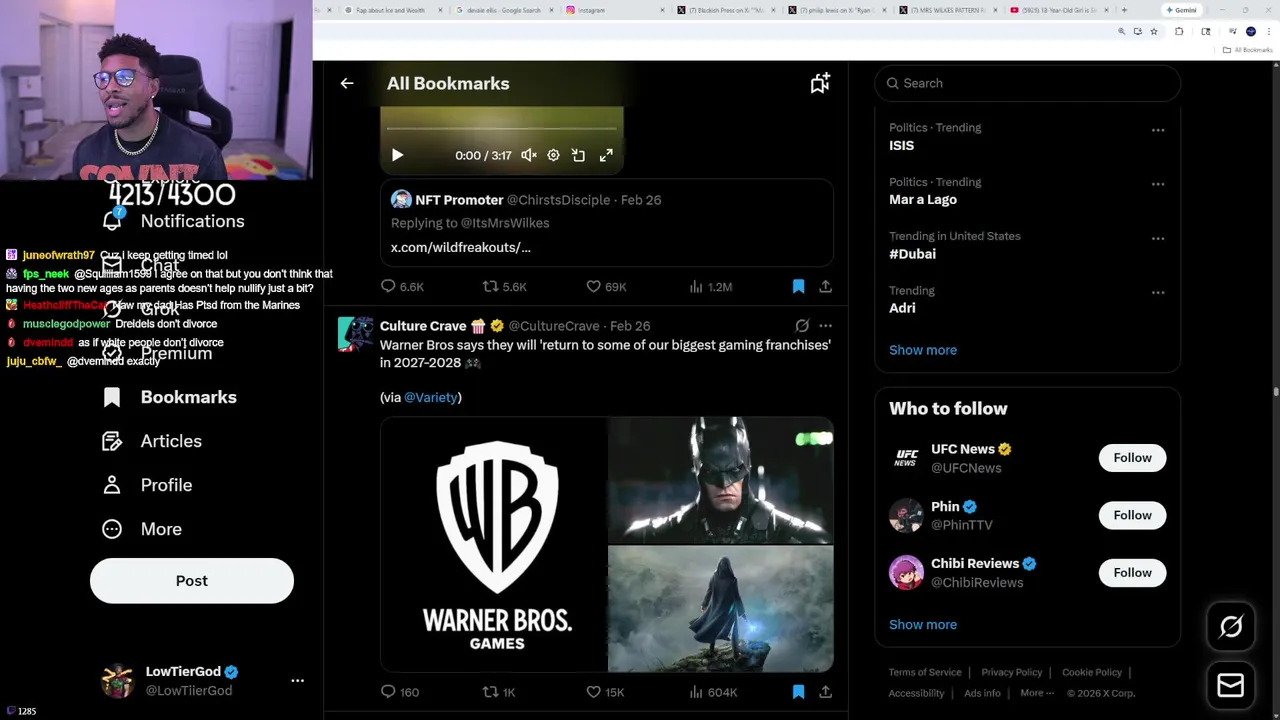Screen dimensions: 1280x720
Task: Like the post with 69K likes
Action: 606,287
